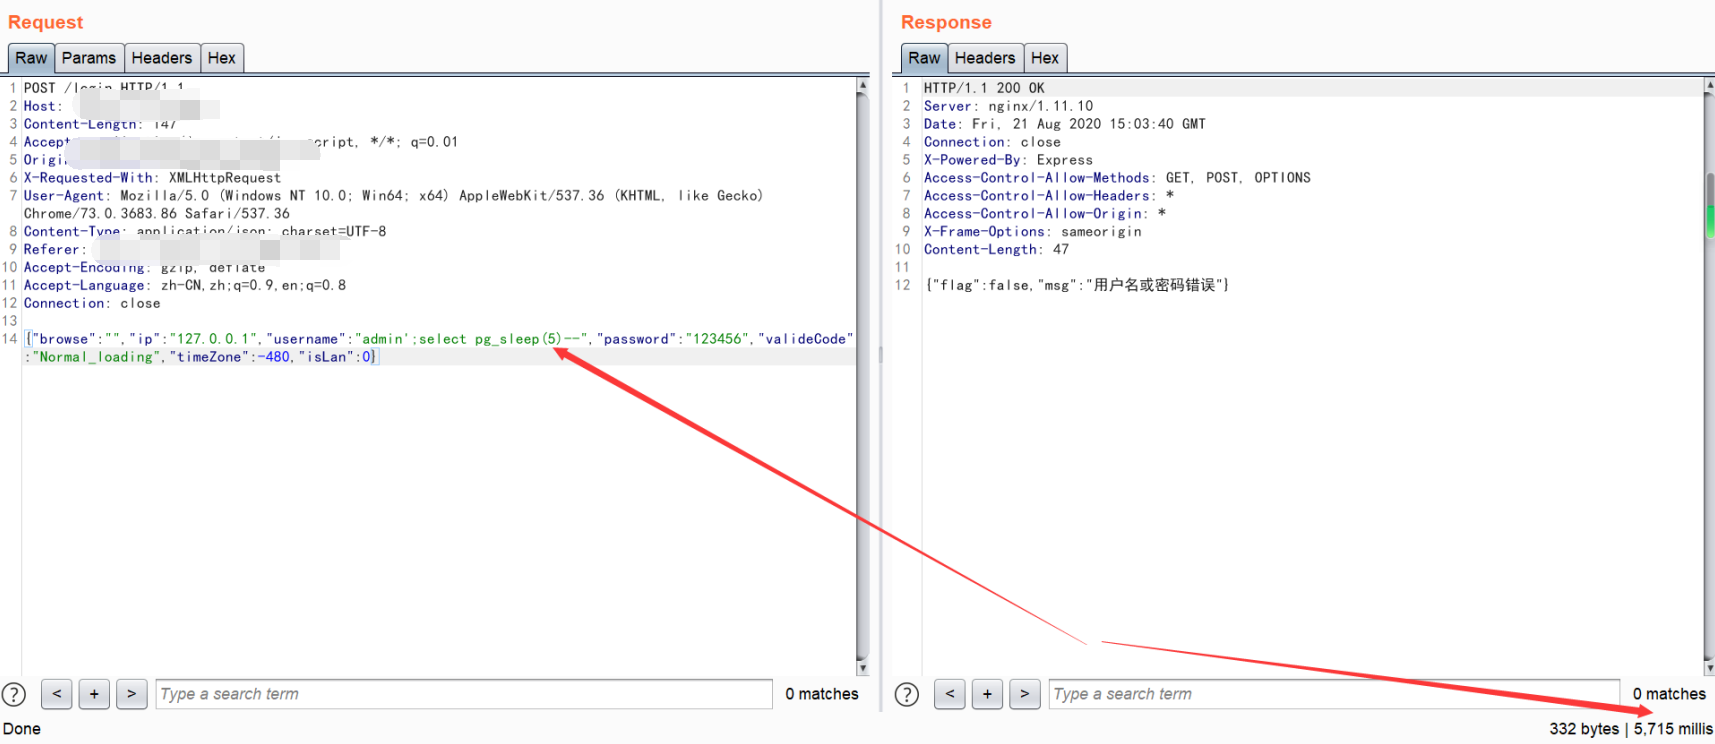Click scroll-down arrow of Request pane scrollbar
Image resolution: width=1715 pixels, height=744 pixels.
(862, 668)
